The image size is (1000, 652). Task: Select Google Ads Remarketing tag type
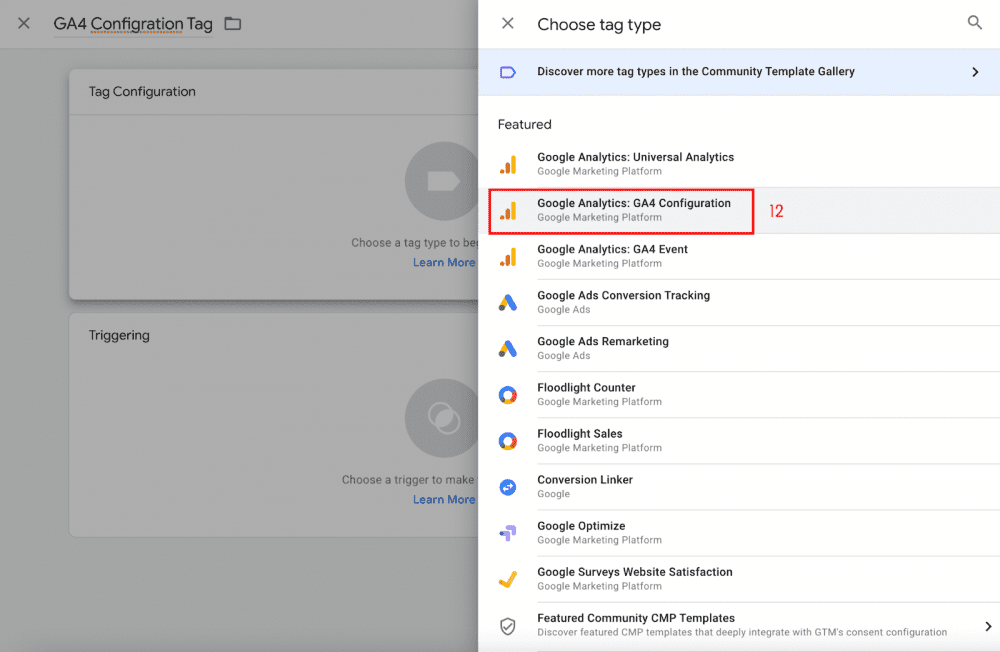coord(739,348)
